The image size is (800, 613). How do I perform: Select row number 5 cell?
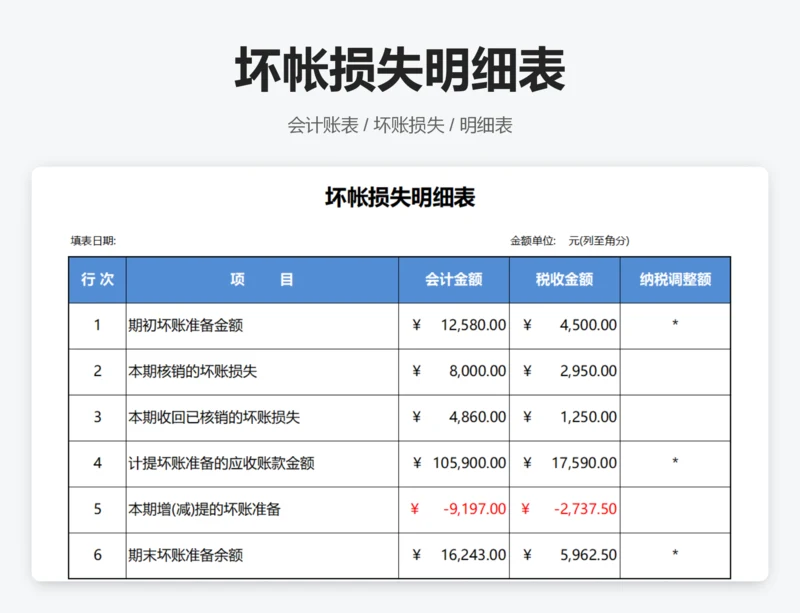[x=97, y=509]
